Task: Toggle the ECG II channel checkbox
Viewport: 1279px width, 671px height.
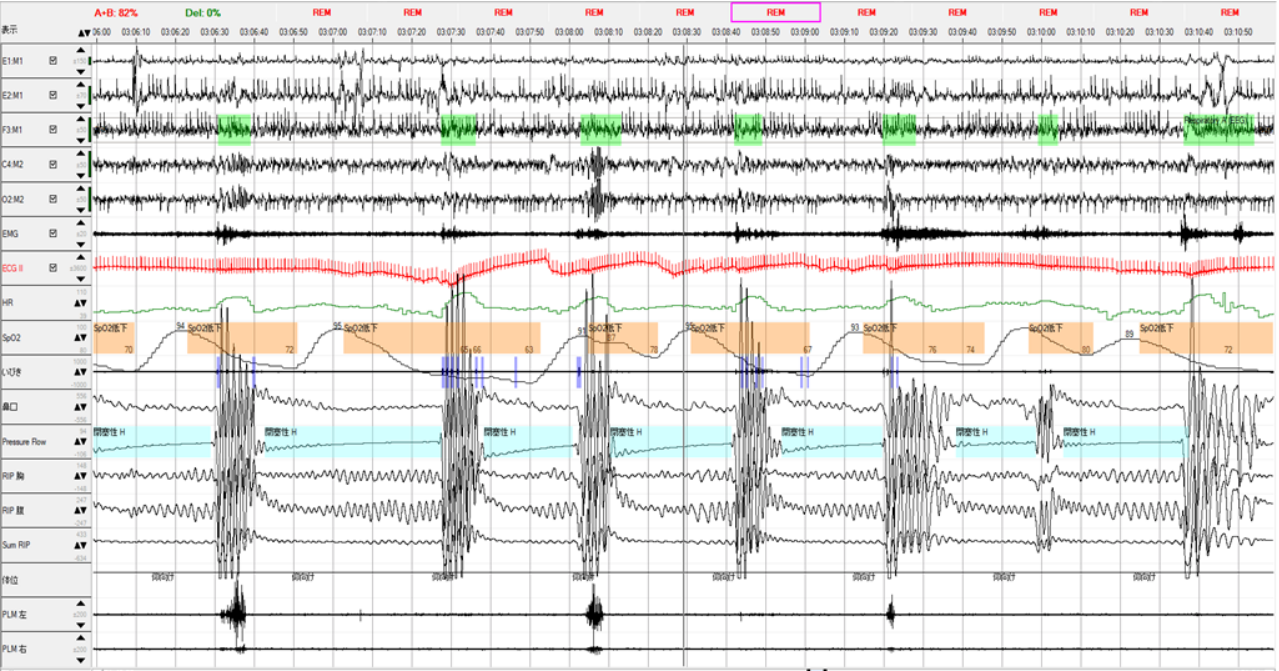Action: (x=53, y=268)
